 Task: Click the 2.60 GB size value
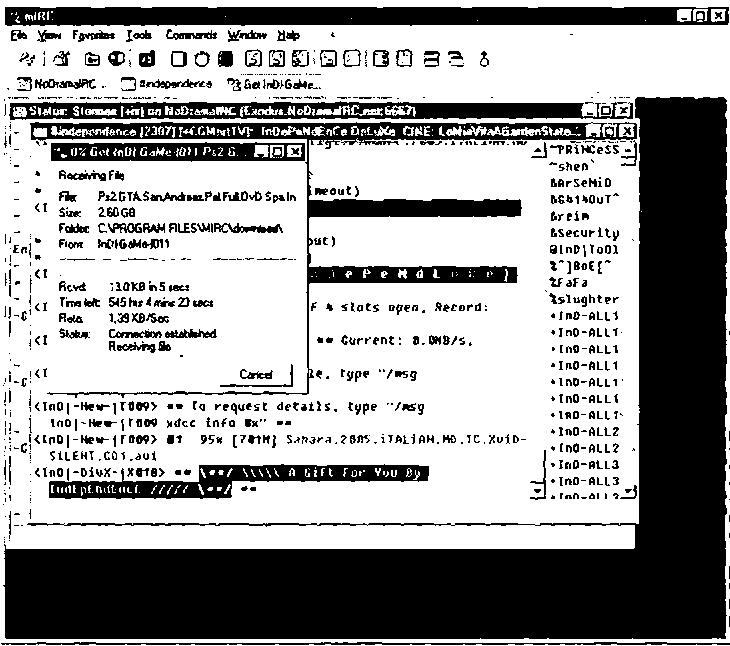(116, 213)
